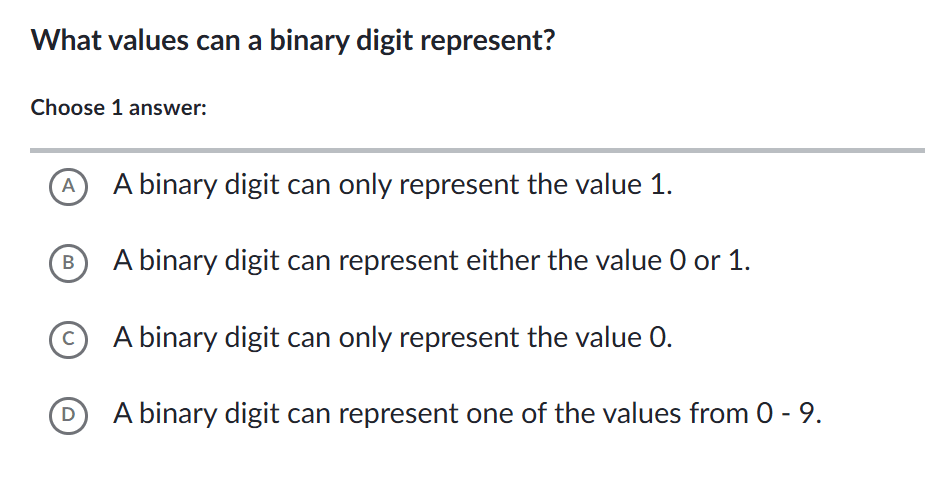Select radio button D

tap(68, 413)
